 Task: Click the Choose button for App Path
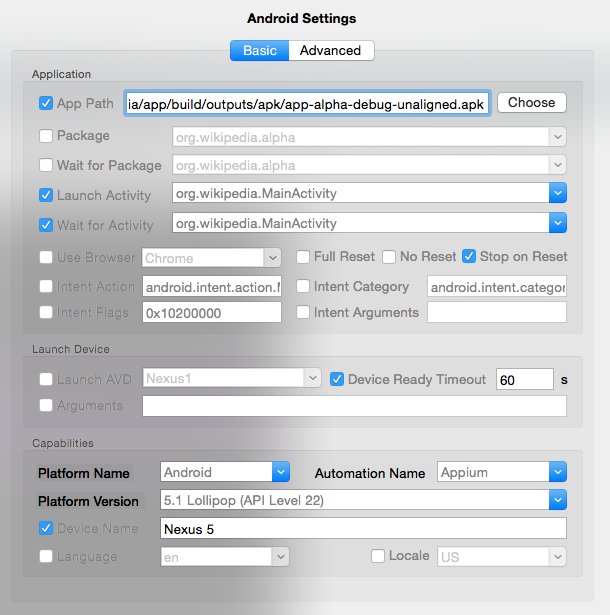[531, 102]
